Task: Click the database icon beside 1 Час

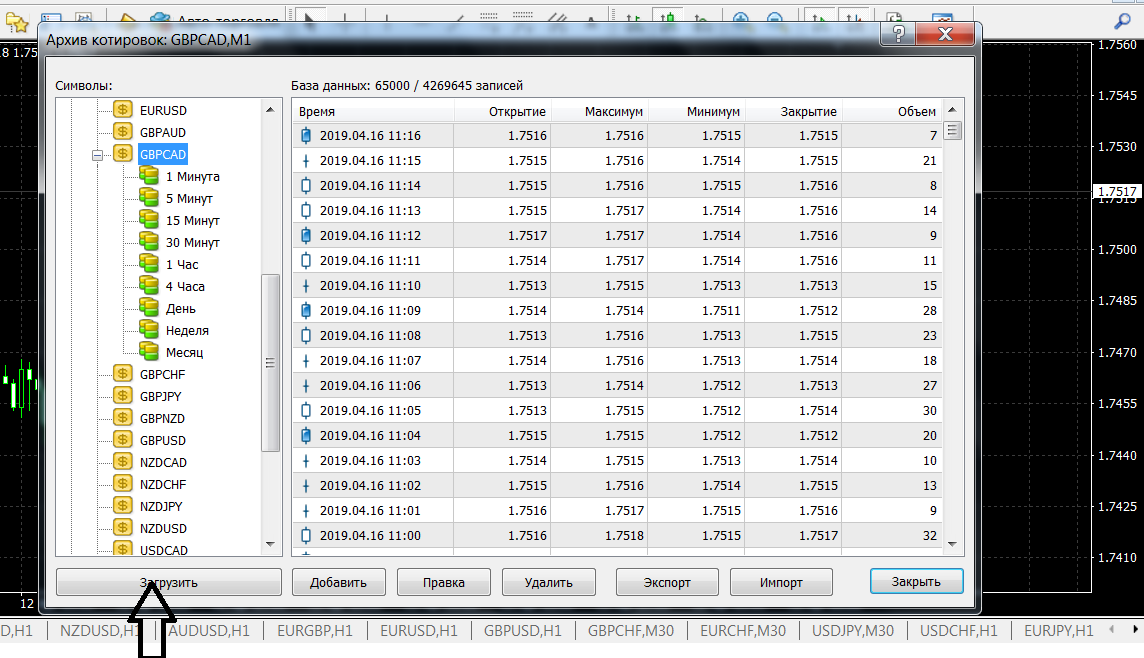Action: pos(149,264)
